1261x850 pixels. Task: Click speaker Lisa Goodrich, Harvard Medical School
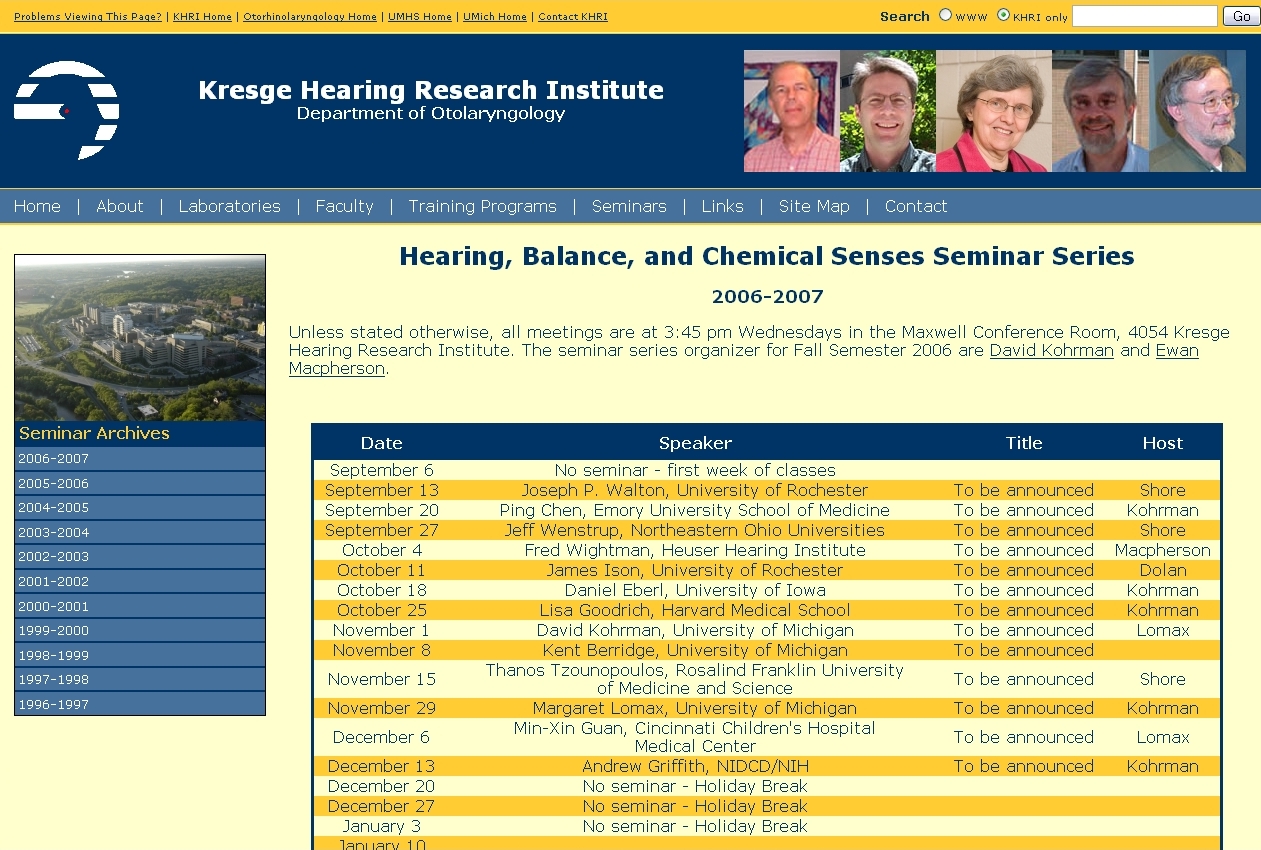(695, 610)
